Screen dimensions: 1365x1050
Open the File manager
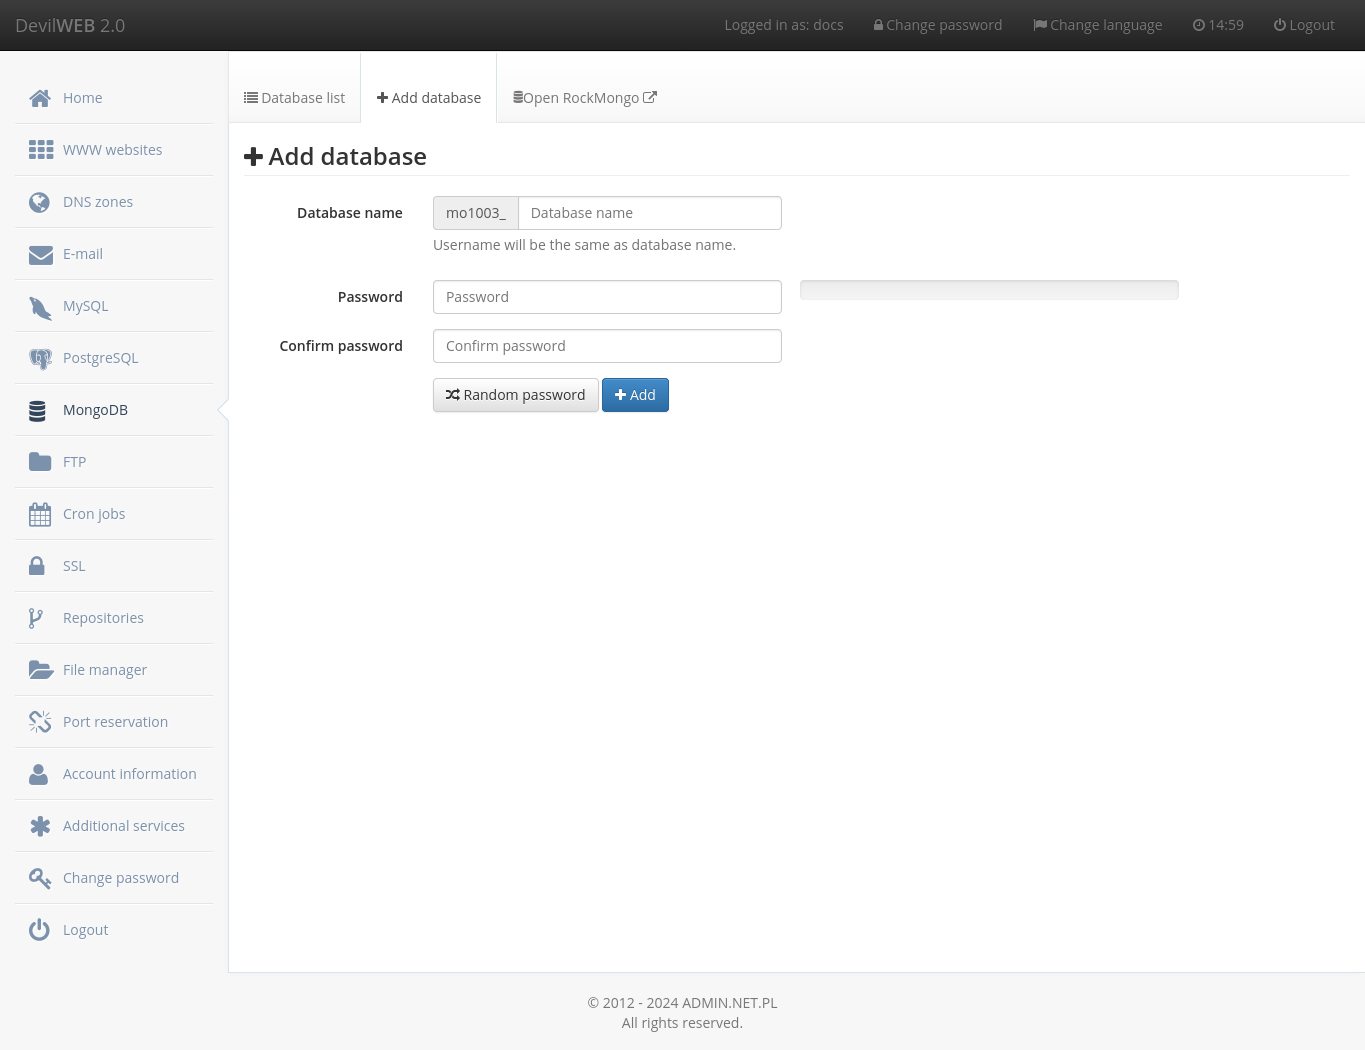click(104, 669)
